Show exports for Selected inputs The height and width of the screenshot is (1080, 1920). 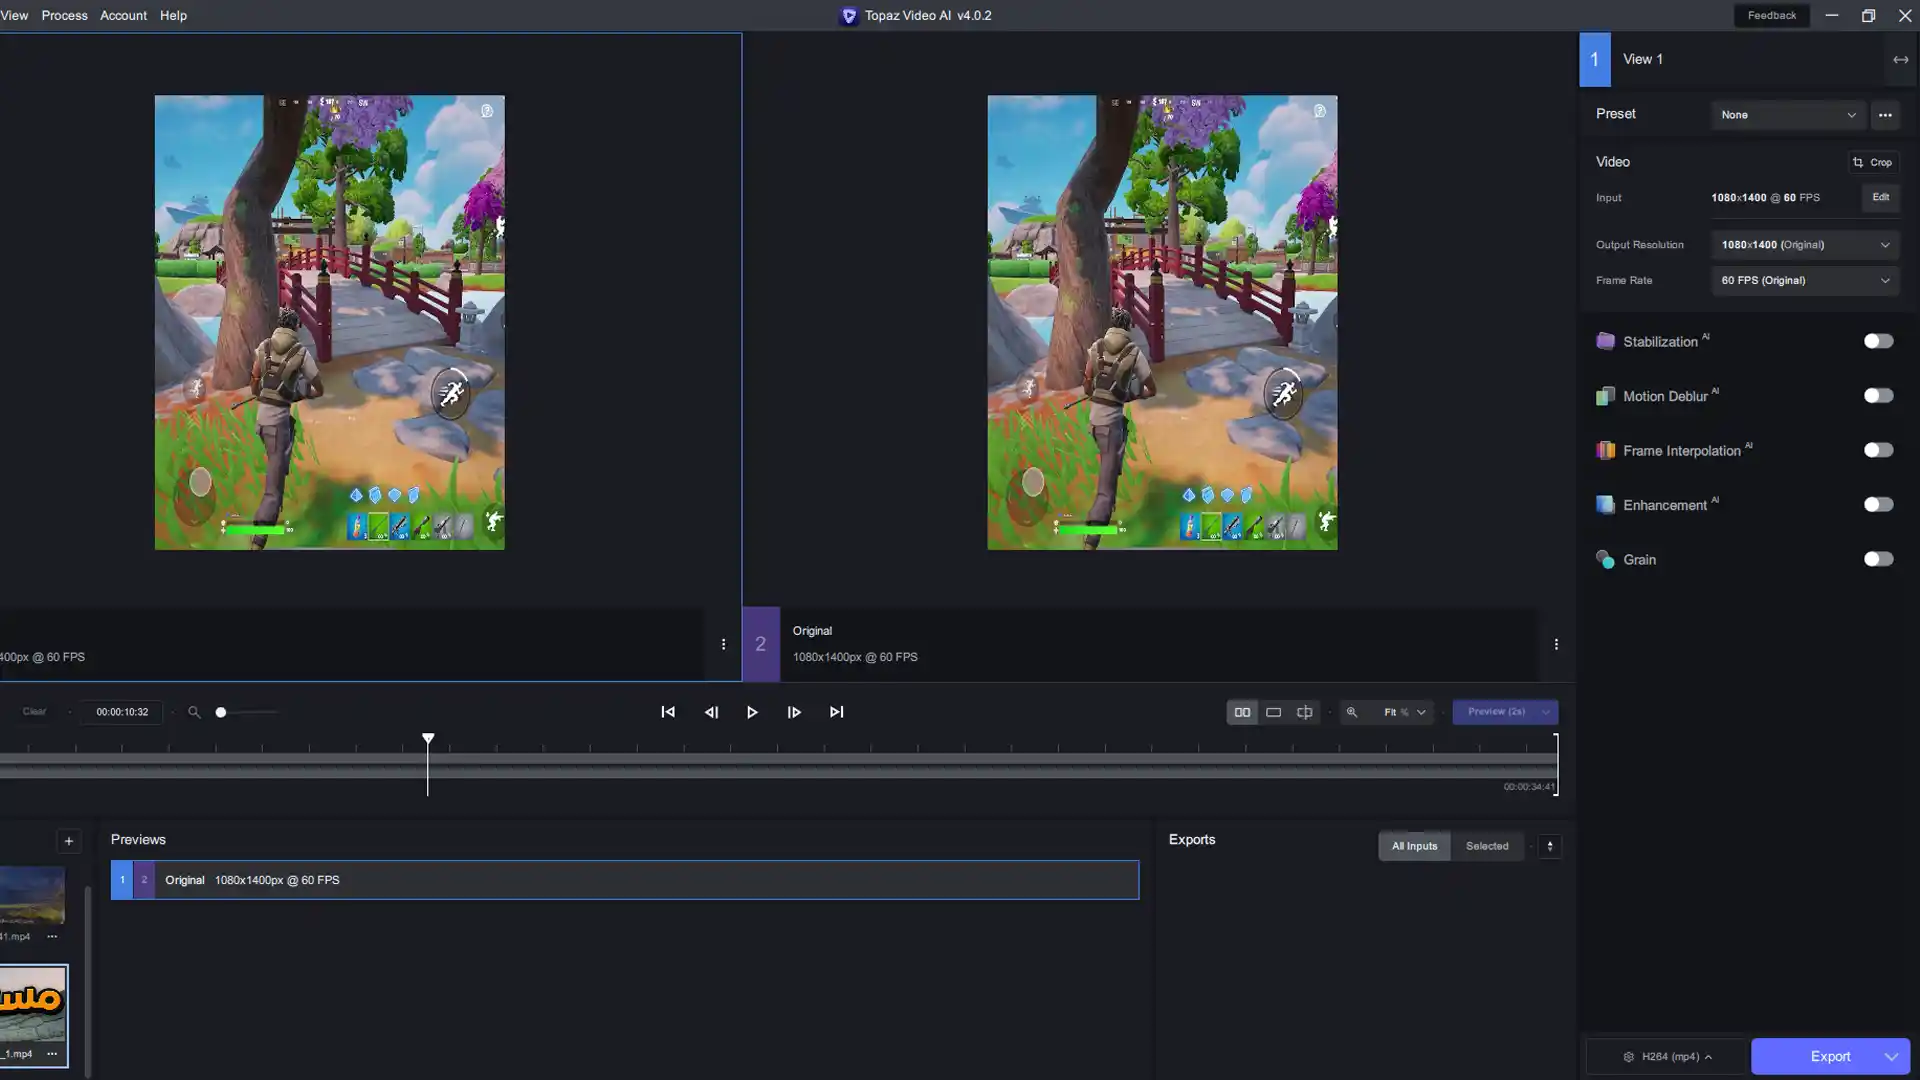tap(1487, 846)
